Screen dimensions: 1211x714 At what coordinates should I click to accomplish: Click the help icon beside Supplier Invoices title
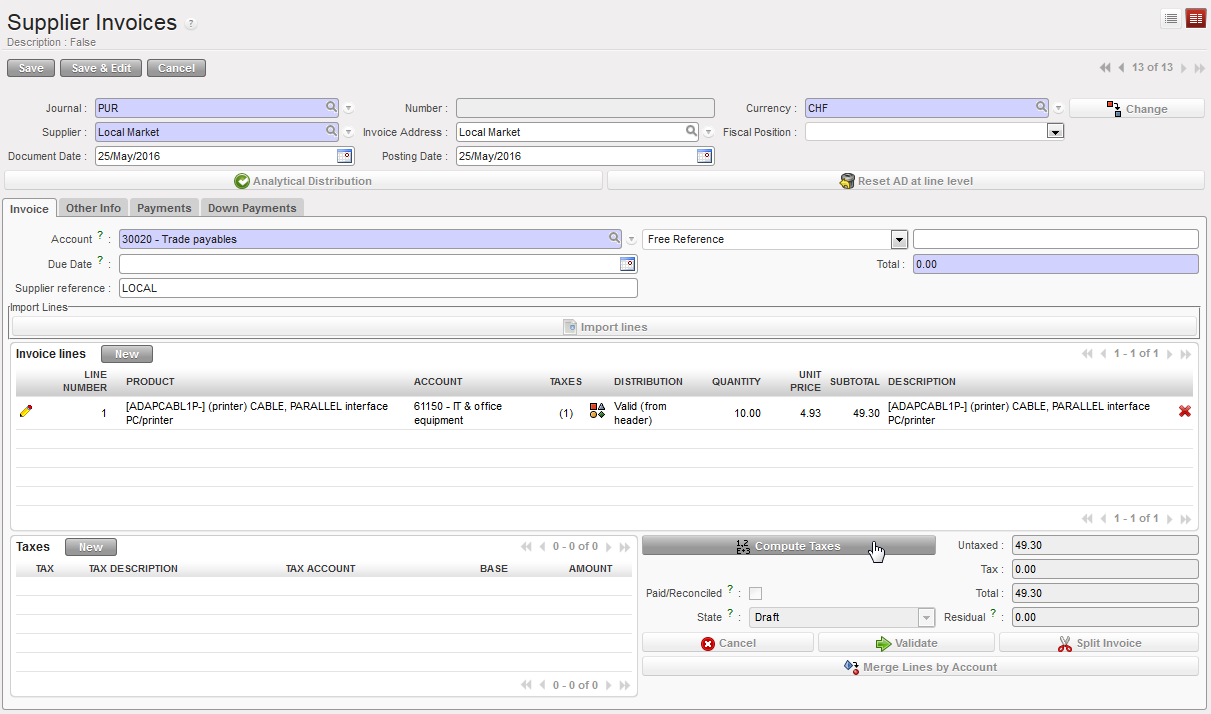click(191, 24)
